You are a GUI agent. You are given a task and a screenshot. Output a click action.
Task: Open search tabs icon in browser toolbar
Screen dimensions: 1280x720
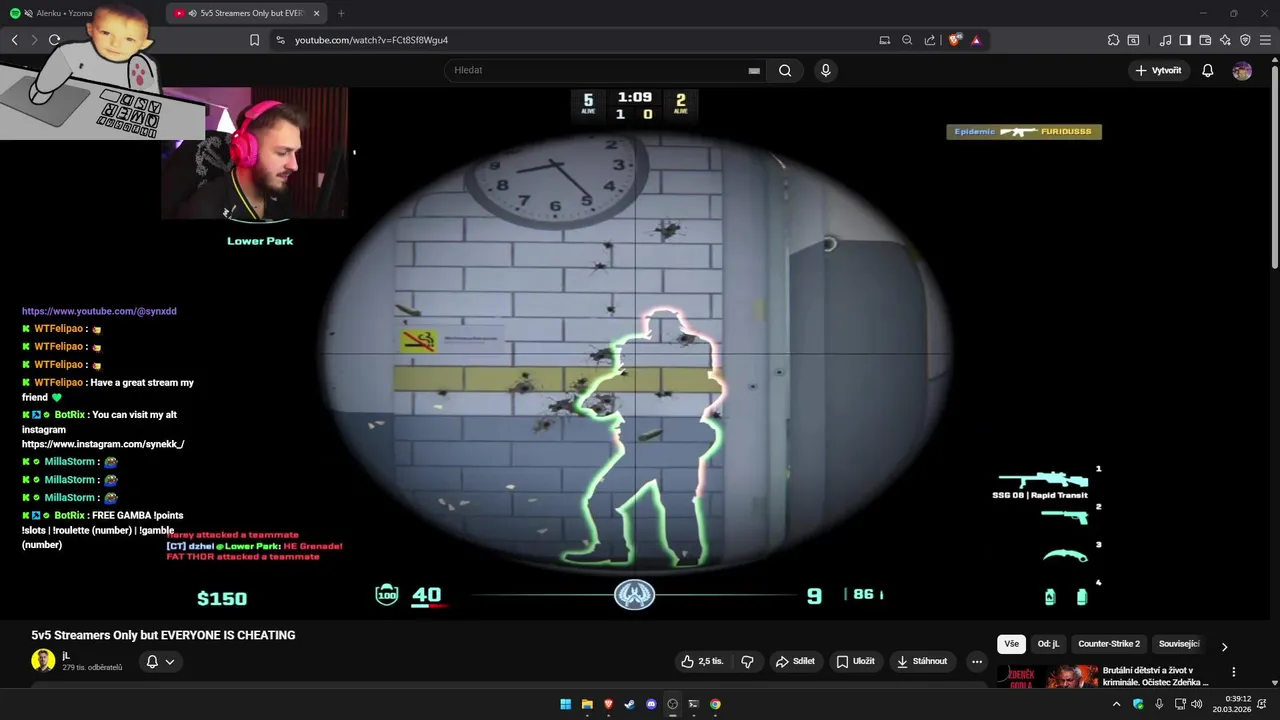[1133, 40]
